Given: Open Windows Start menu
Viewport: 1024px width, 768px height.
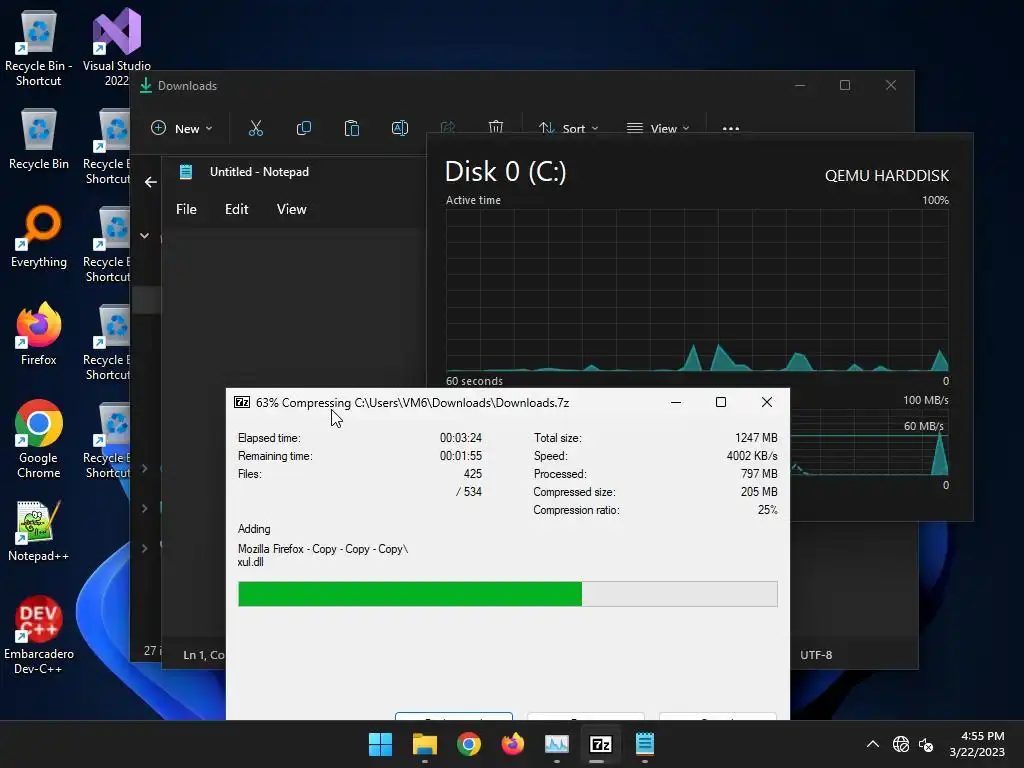Looking at the screenshot, I should point(380,744).
